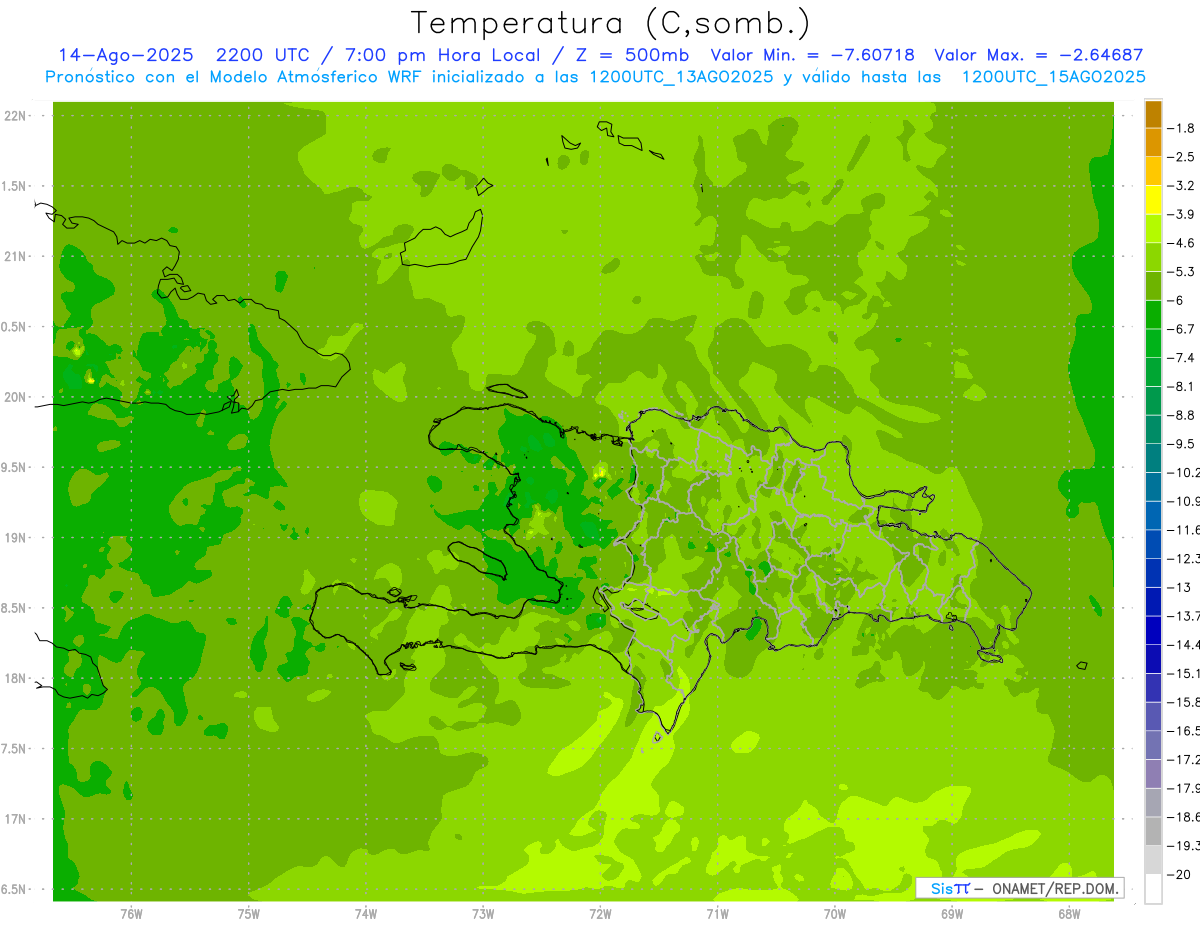This screenshot has height=927, width=1200.
Task: Click the 22N latitude label
Action: coord(15,116)
